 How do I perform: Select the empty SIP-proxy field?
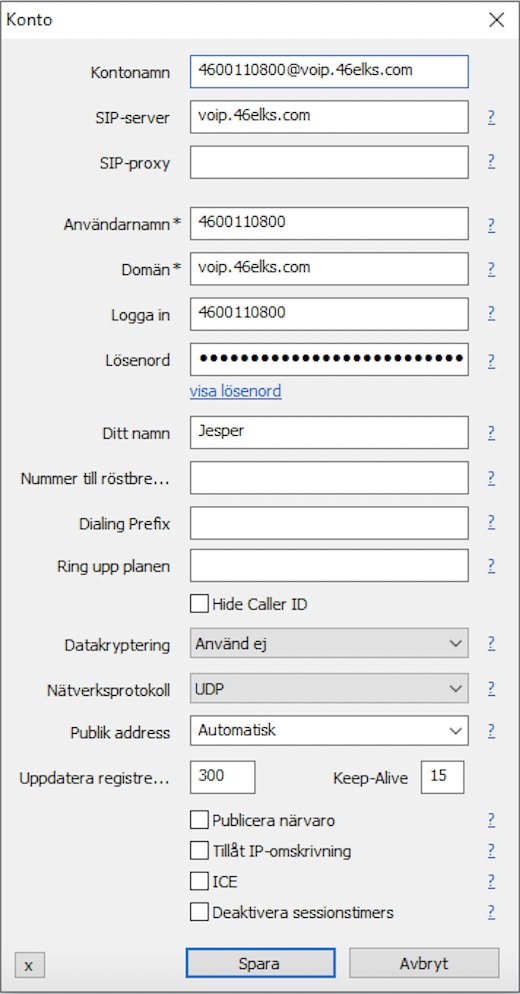coord(329,162)
